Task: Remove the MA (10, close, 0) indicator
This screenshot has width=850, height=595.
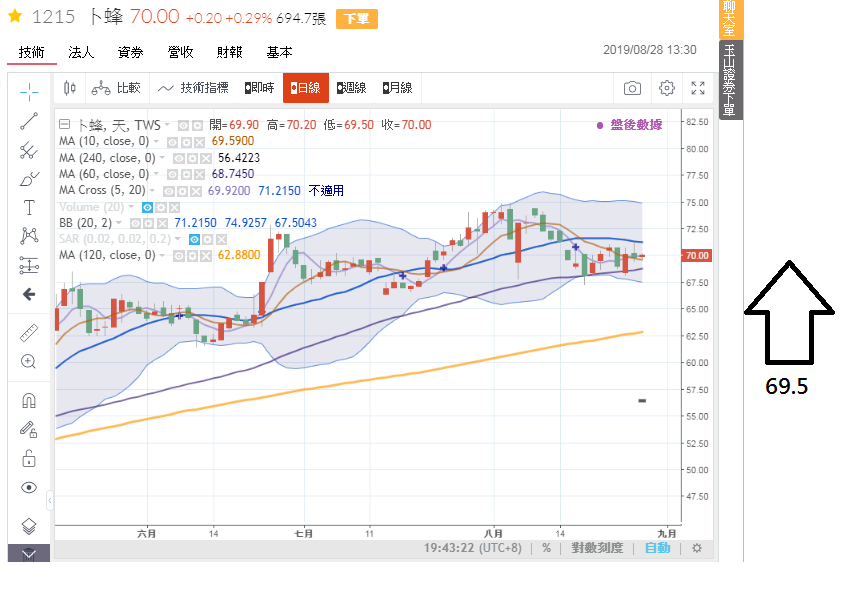Action: coord(199,142)
